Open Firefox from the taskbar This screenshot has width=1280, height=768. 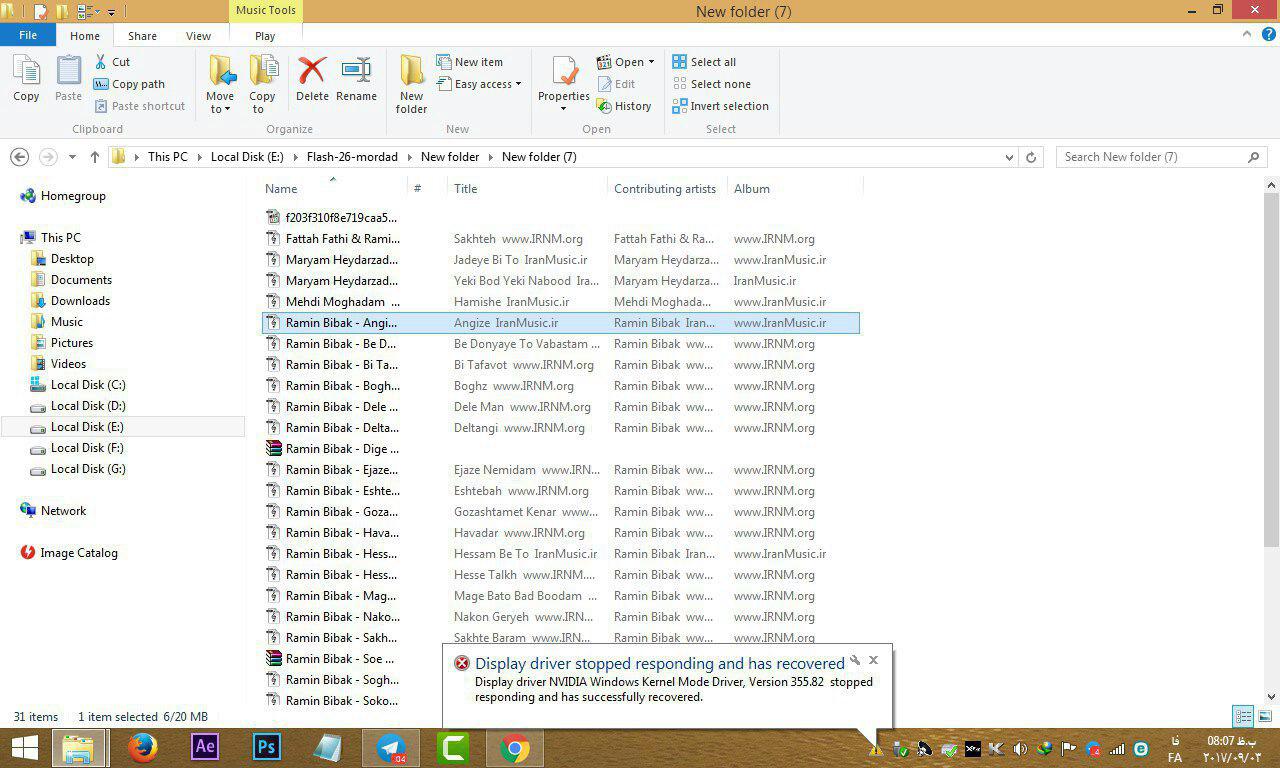[x=143, y=748]
